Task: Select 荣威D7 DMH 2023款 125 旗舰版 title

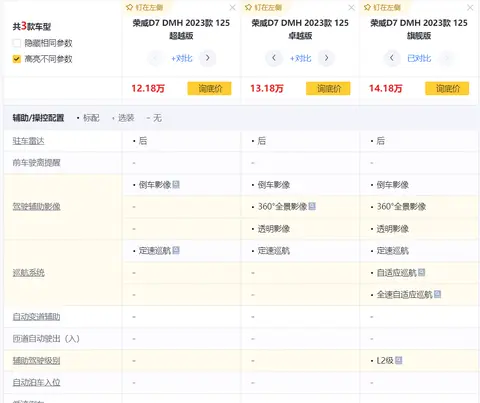Action: point(419,29)
